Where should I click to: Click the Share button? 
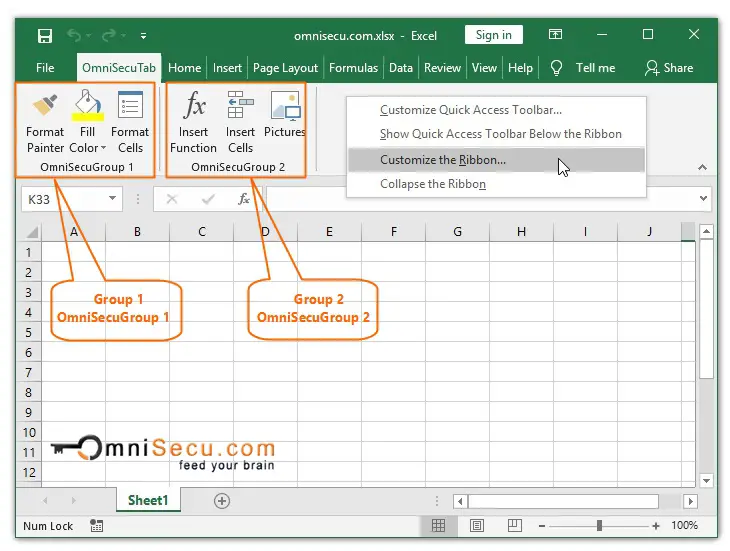pos(669,68)
